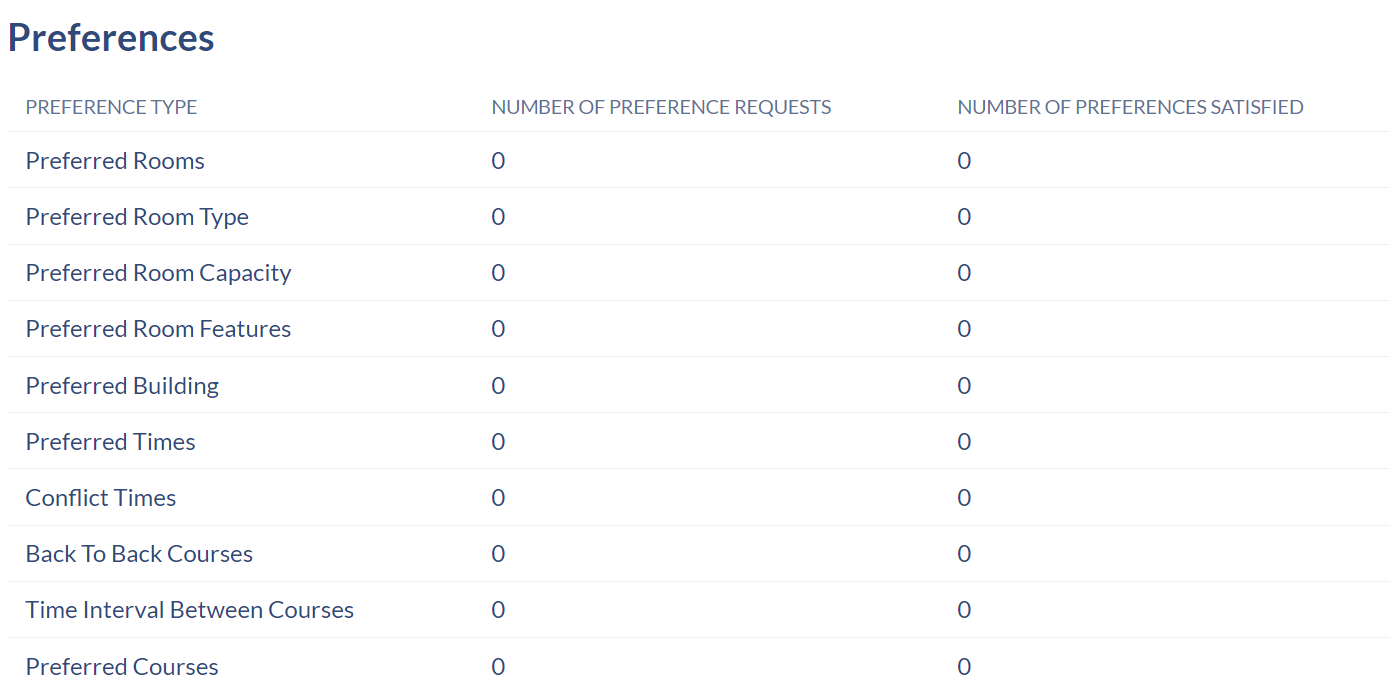The width and height of the screenshot is (1390, 691).
Task: Click the satisfied count for Preferred Building
Action: pyautogui.click(x=964, y=386)
